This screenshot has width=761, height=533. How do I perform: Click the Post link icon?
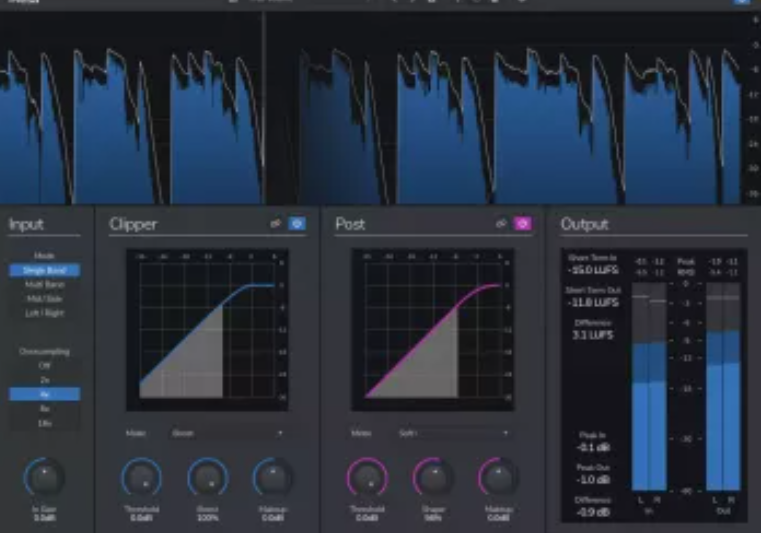(x=500, y=224)
